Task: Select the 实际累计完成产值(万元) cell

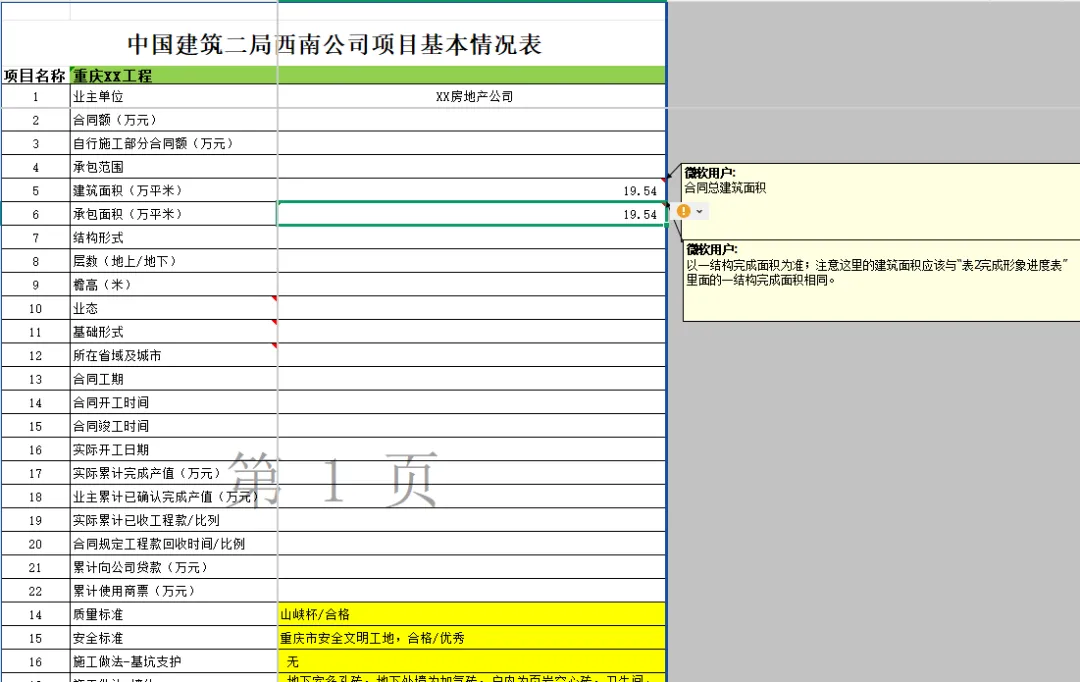Action: pos(174,473)
